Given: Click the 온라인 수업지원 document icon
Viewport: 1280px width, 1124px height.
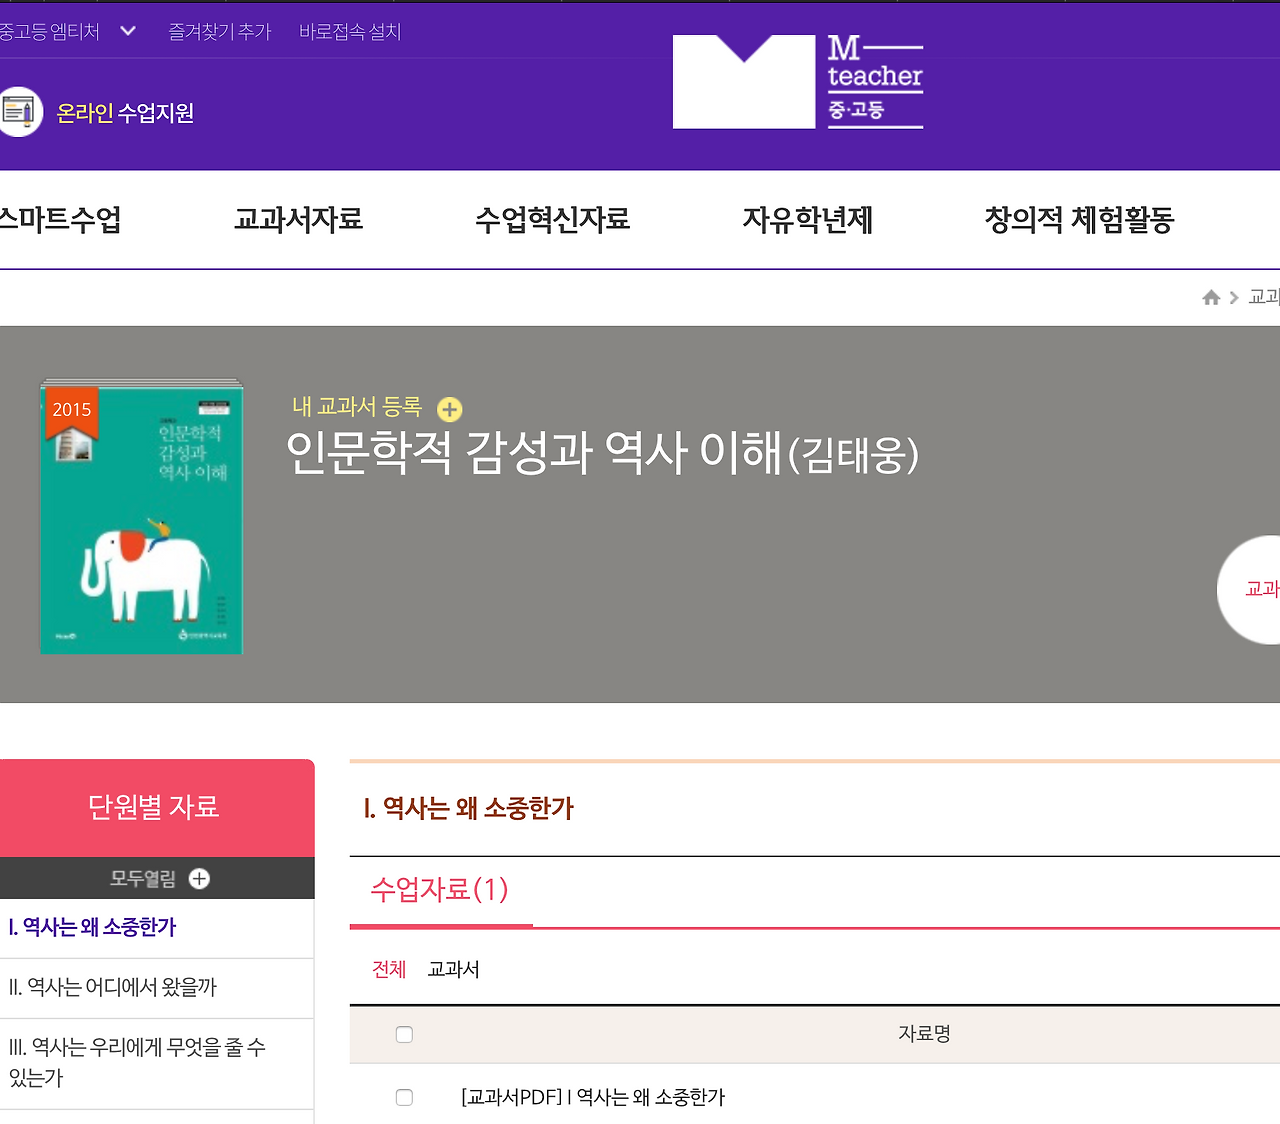Looking at the screenshot, I should click(18, 110).
